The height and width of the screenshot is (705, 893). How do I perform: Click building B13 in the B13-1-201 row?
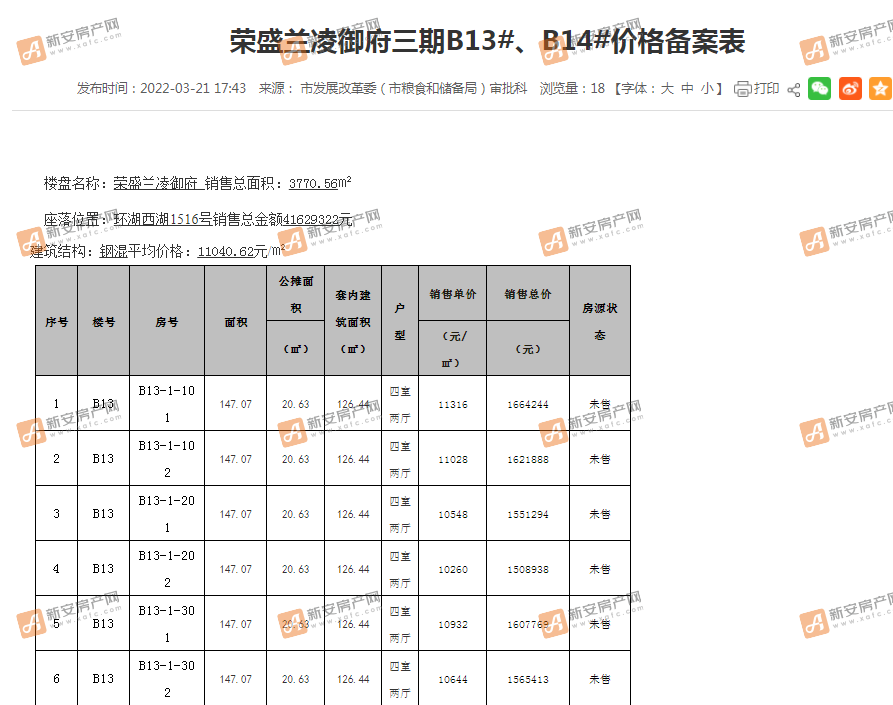click(x=103, y=514)
